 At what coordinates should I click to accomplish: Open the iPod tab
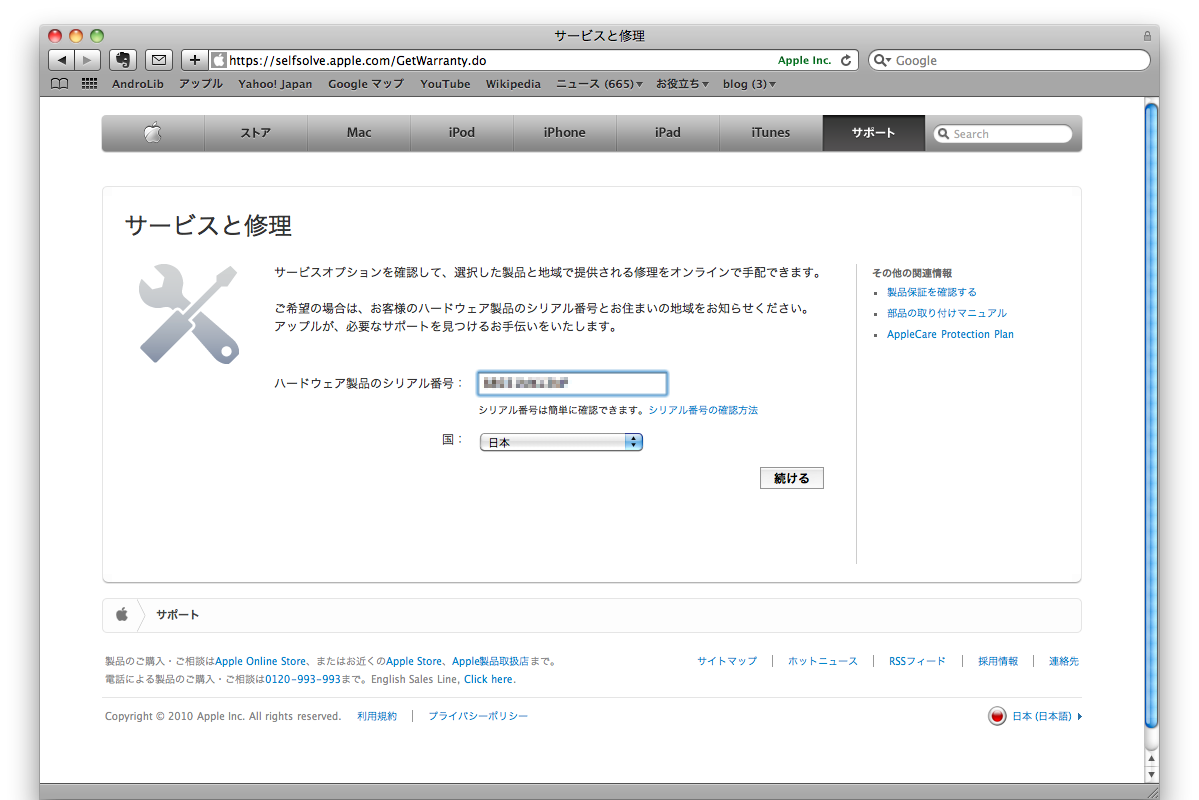click(462, 133)
